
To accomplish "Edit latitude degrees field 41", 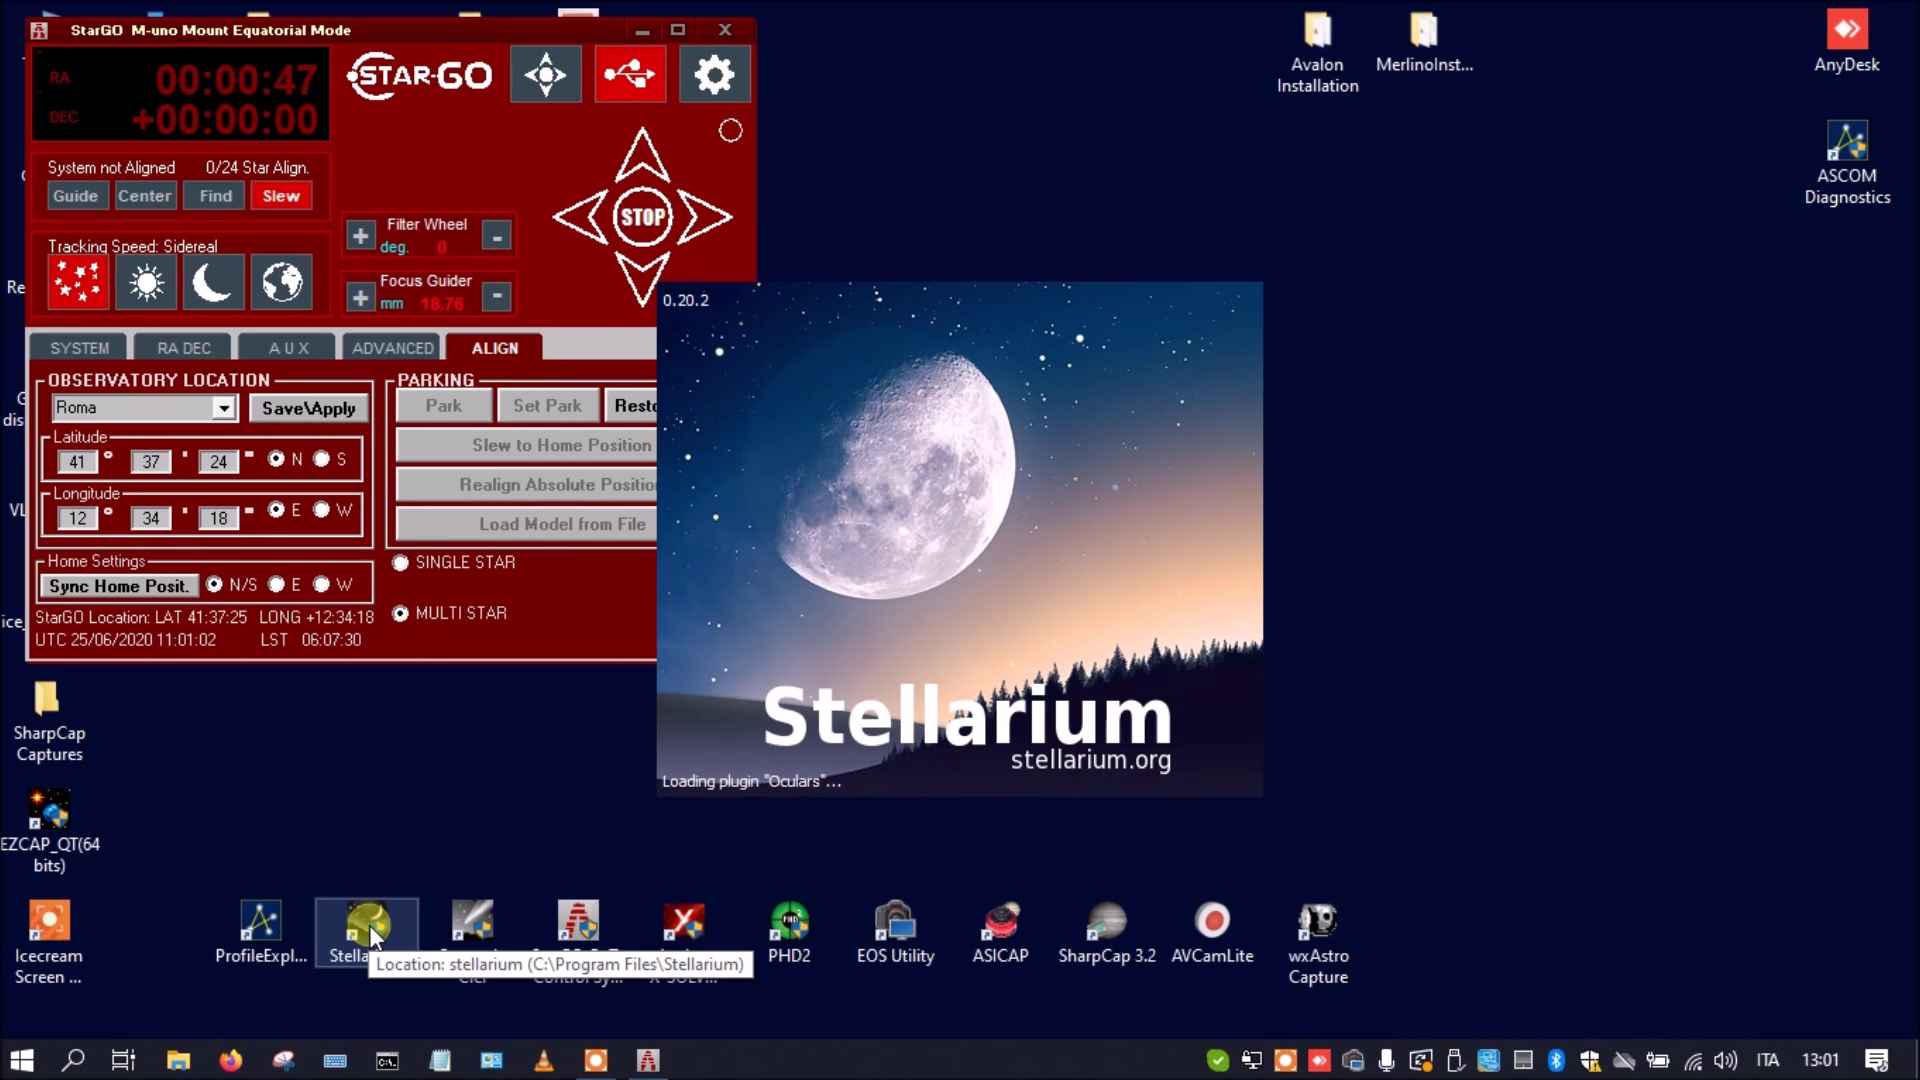I will click(77, 461).
